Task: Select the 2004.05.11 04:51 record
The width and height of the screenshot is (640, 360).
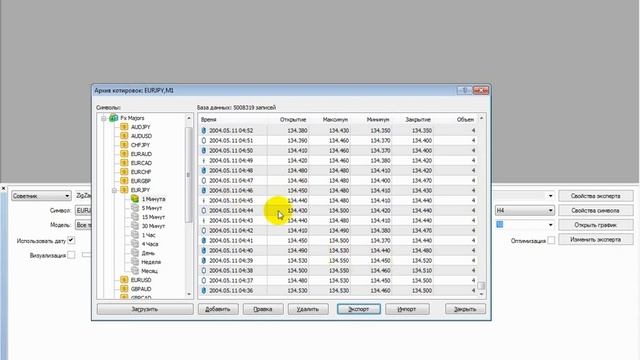Action: pyautogui.click(x=338, y=140)
